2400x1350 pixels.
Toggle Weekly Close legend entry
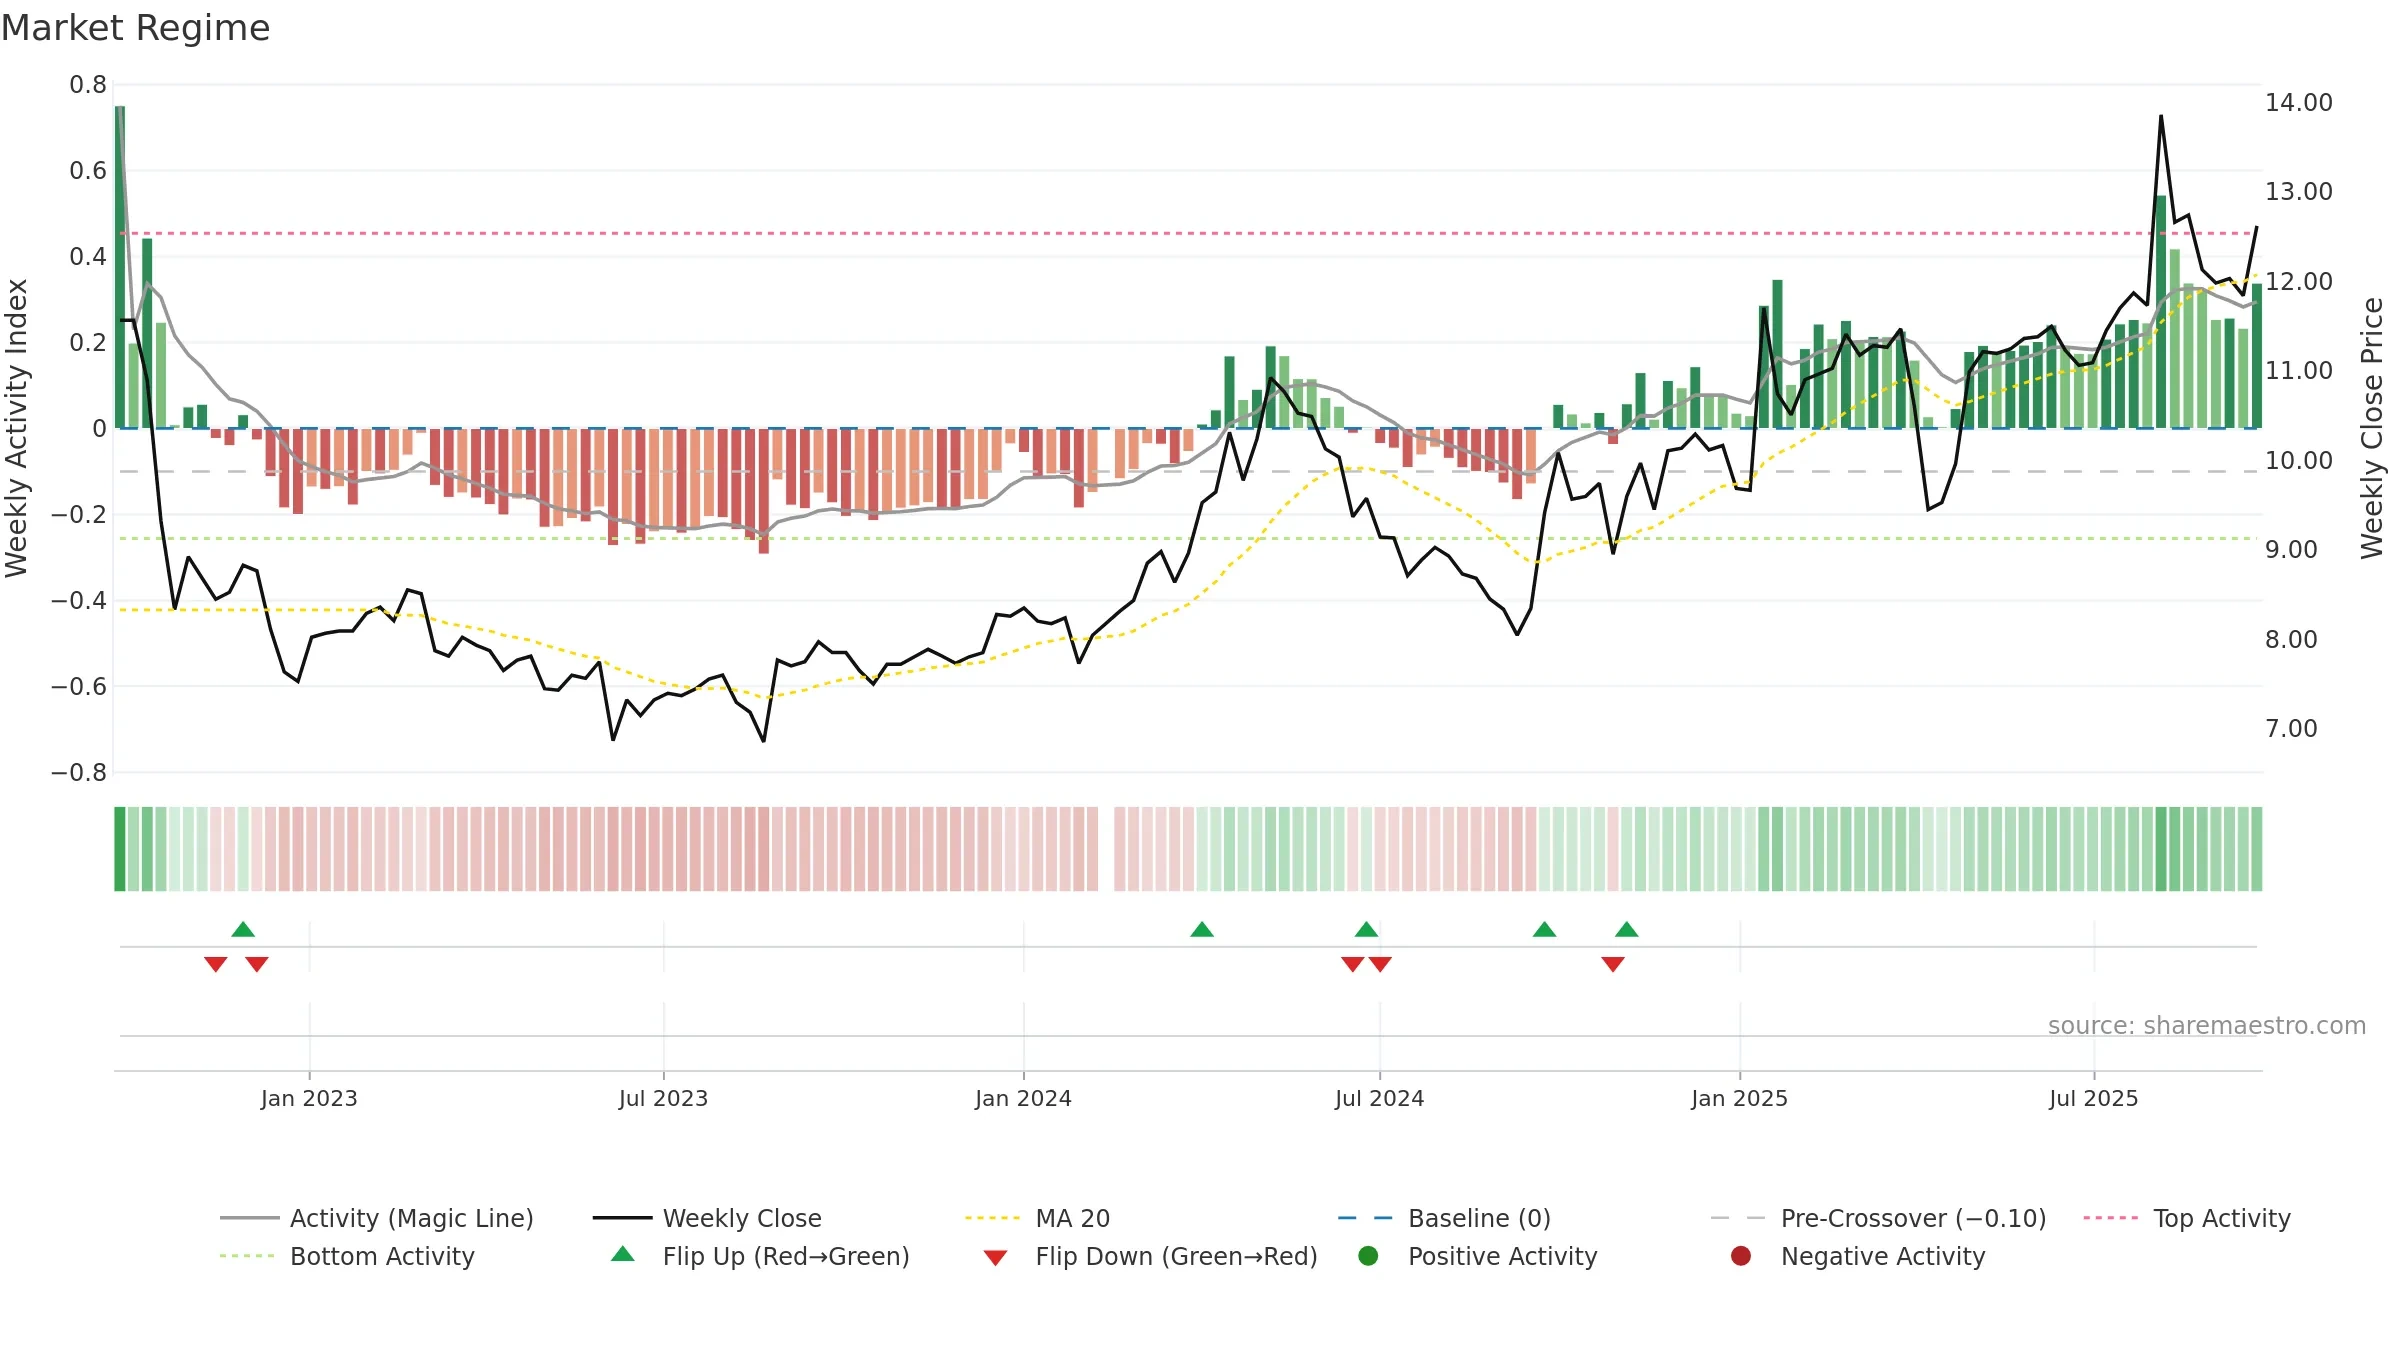click(x=707, y=1218)
